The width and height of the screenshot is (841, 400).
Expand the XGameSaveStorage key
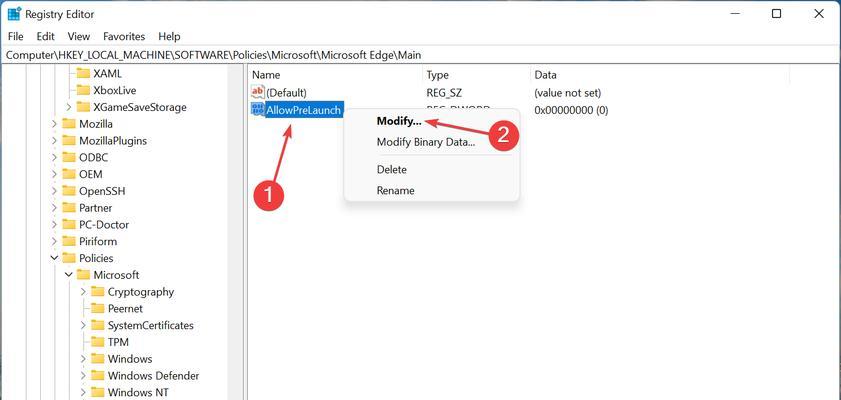pos(69,107)
